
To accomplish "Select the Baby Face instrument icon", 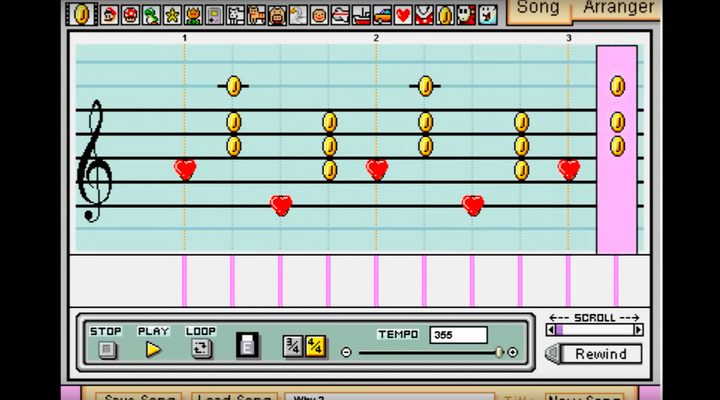I will point(319,15).
